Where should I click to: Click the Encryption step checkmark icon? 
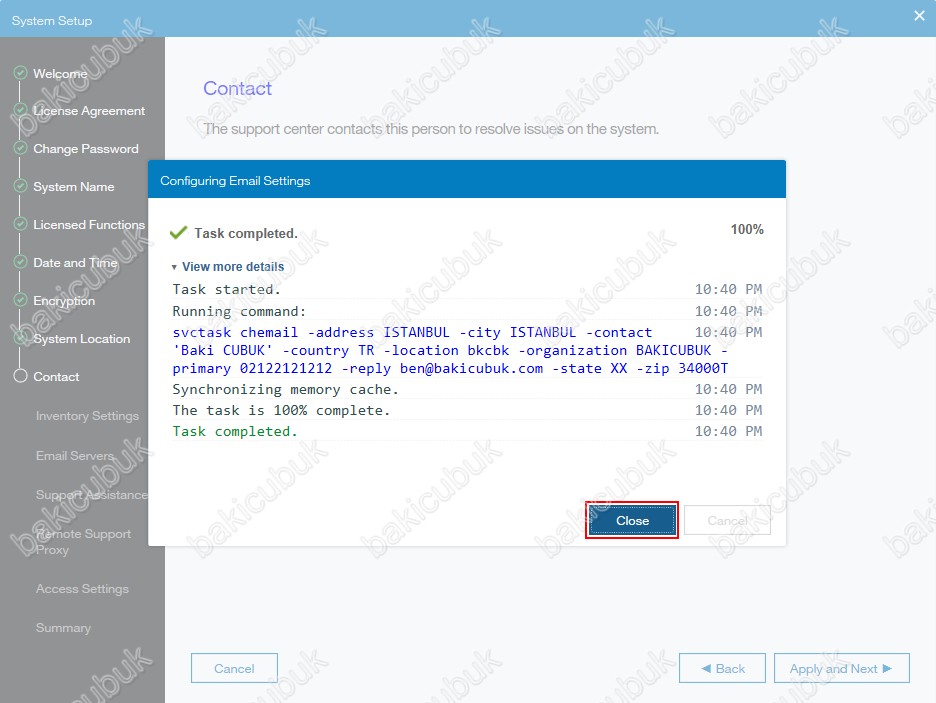tap(20, 300)
